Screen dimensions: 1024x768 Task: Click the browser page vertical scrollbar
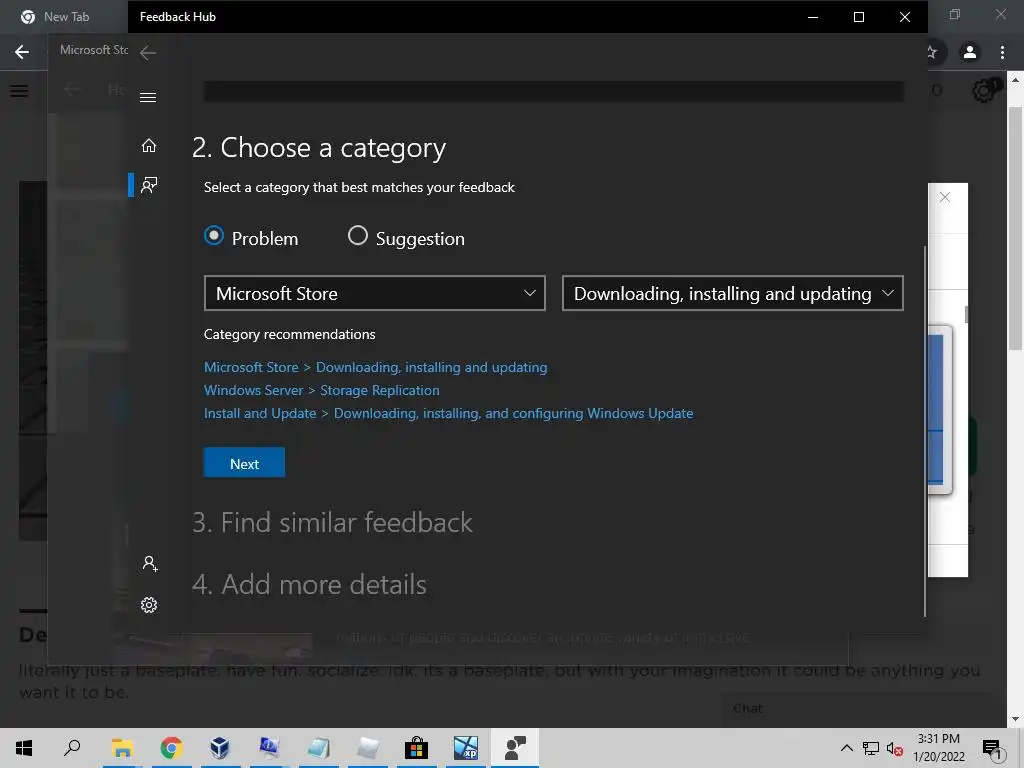click(x=1015, y=229)
